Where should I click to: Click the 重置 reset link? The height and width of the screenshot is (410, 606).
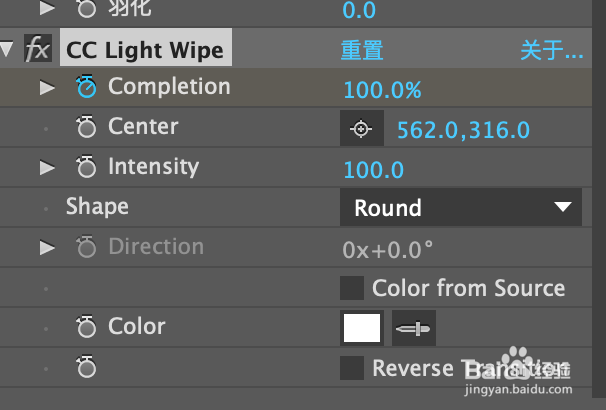(362, 50)
